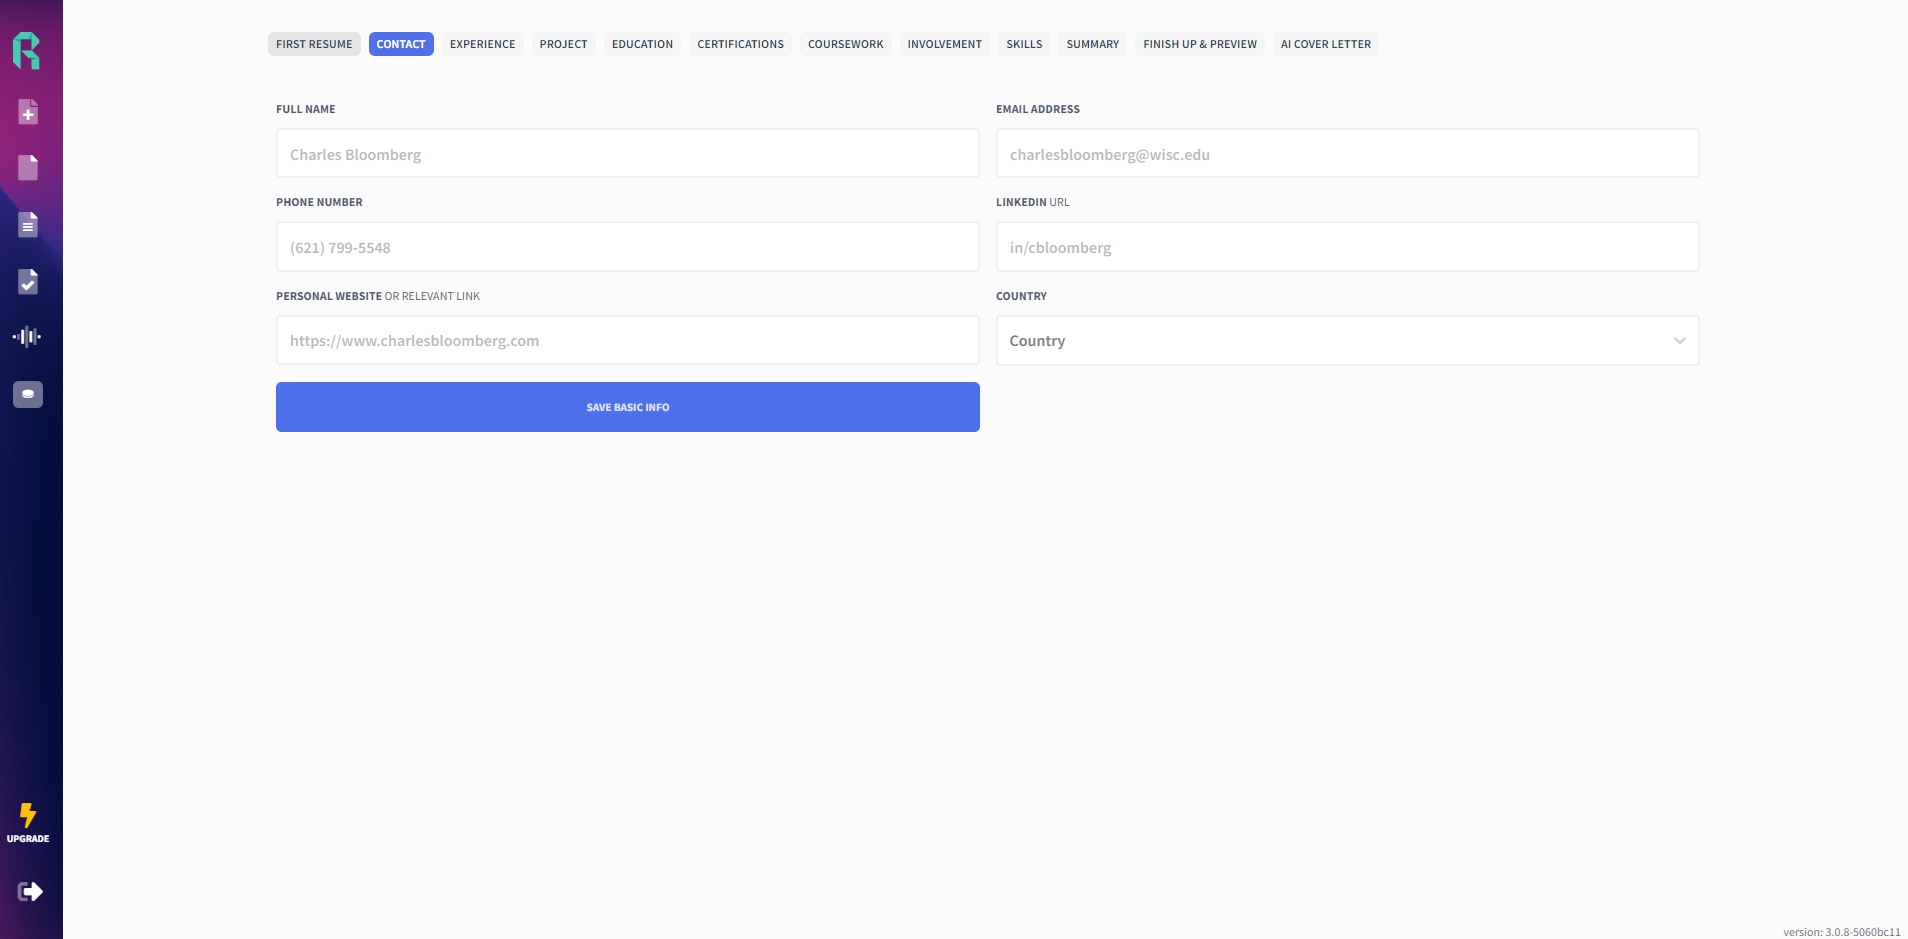The width and height of the screenshot is (1908, 939).
Task: Open AI Cover Letter tab
Action: [x=1326, y=44]
